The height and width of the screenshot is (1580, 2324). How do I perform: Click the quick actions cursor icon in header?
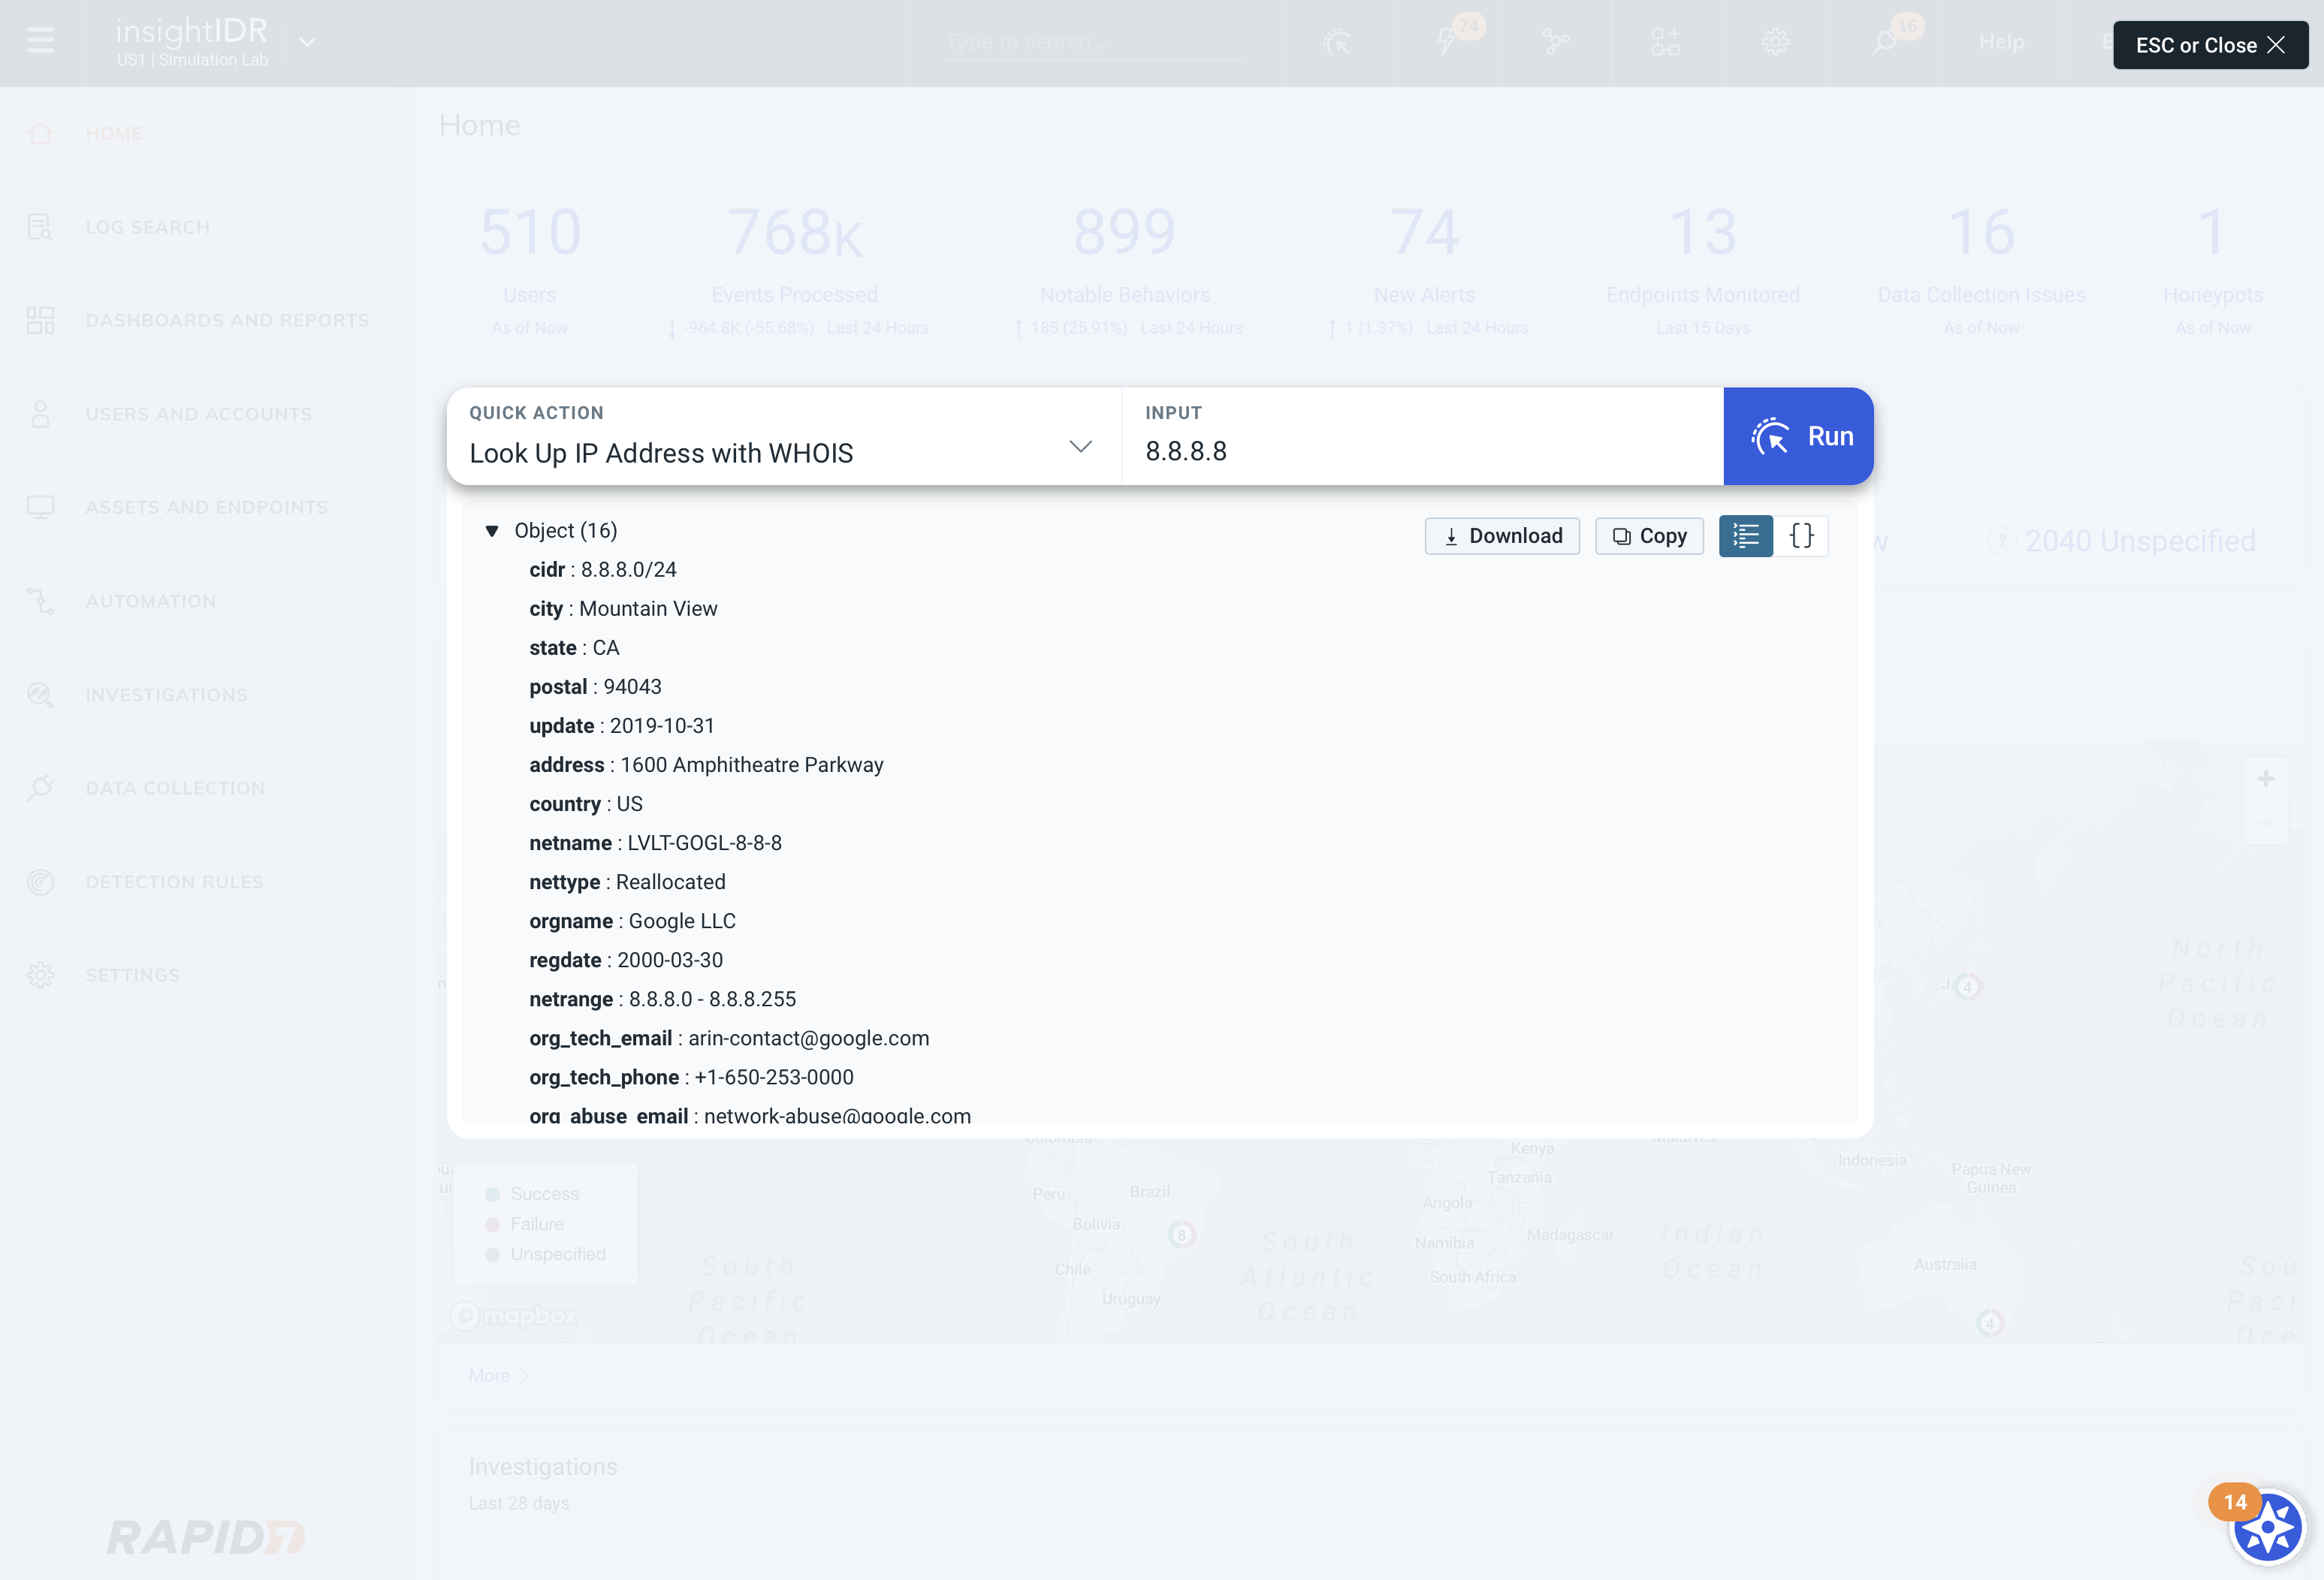[x=1337, y=42]
